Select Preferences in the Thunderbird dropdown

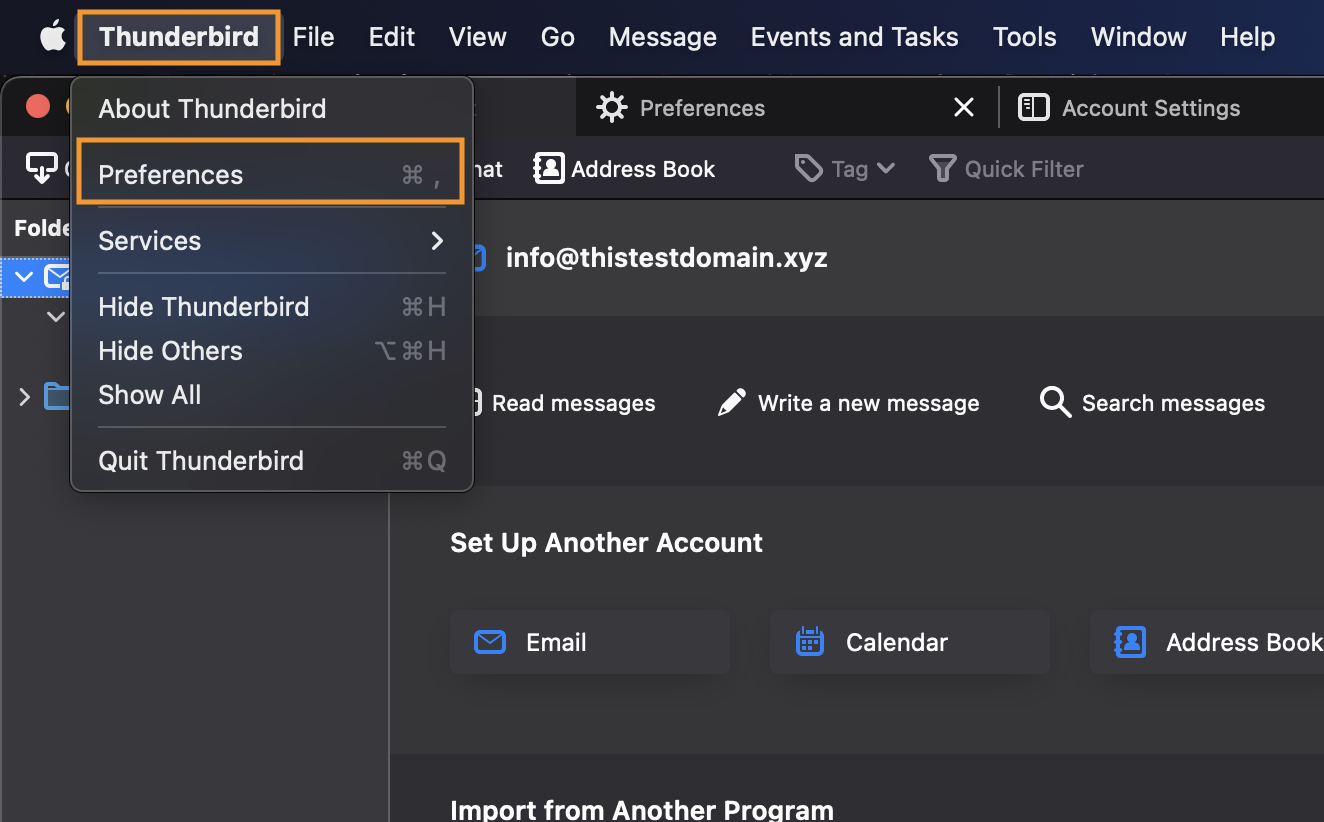pyautogui.click(x=271, y=174)
